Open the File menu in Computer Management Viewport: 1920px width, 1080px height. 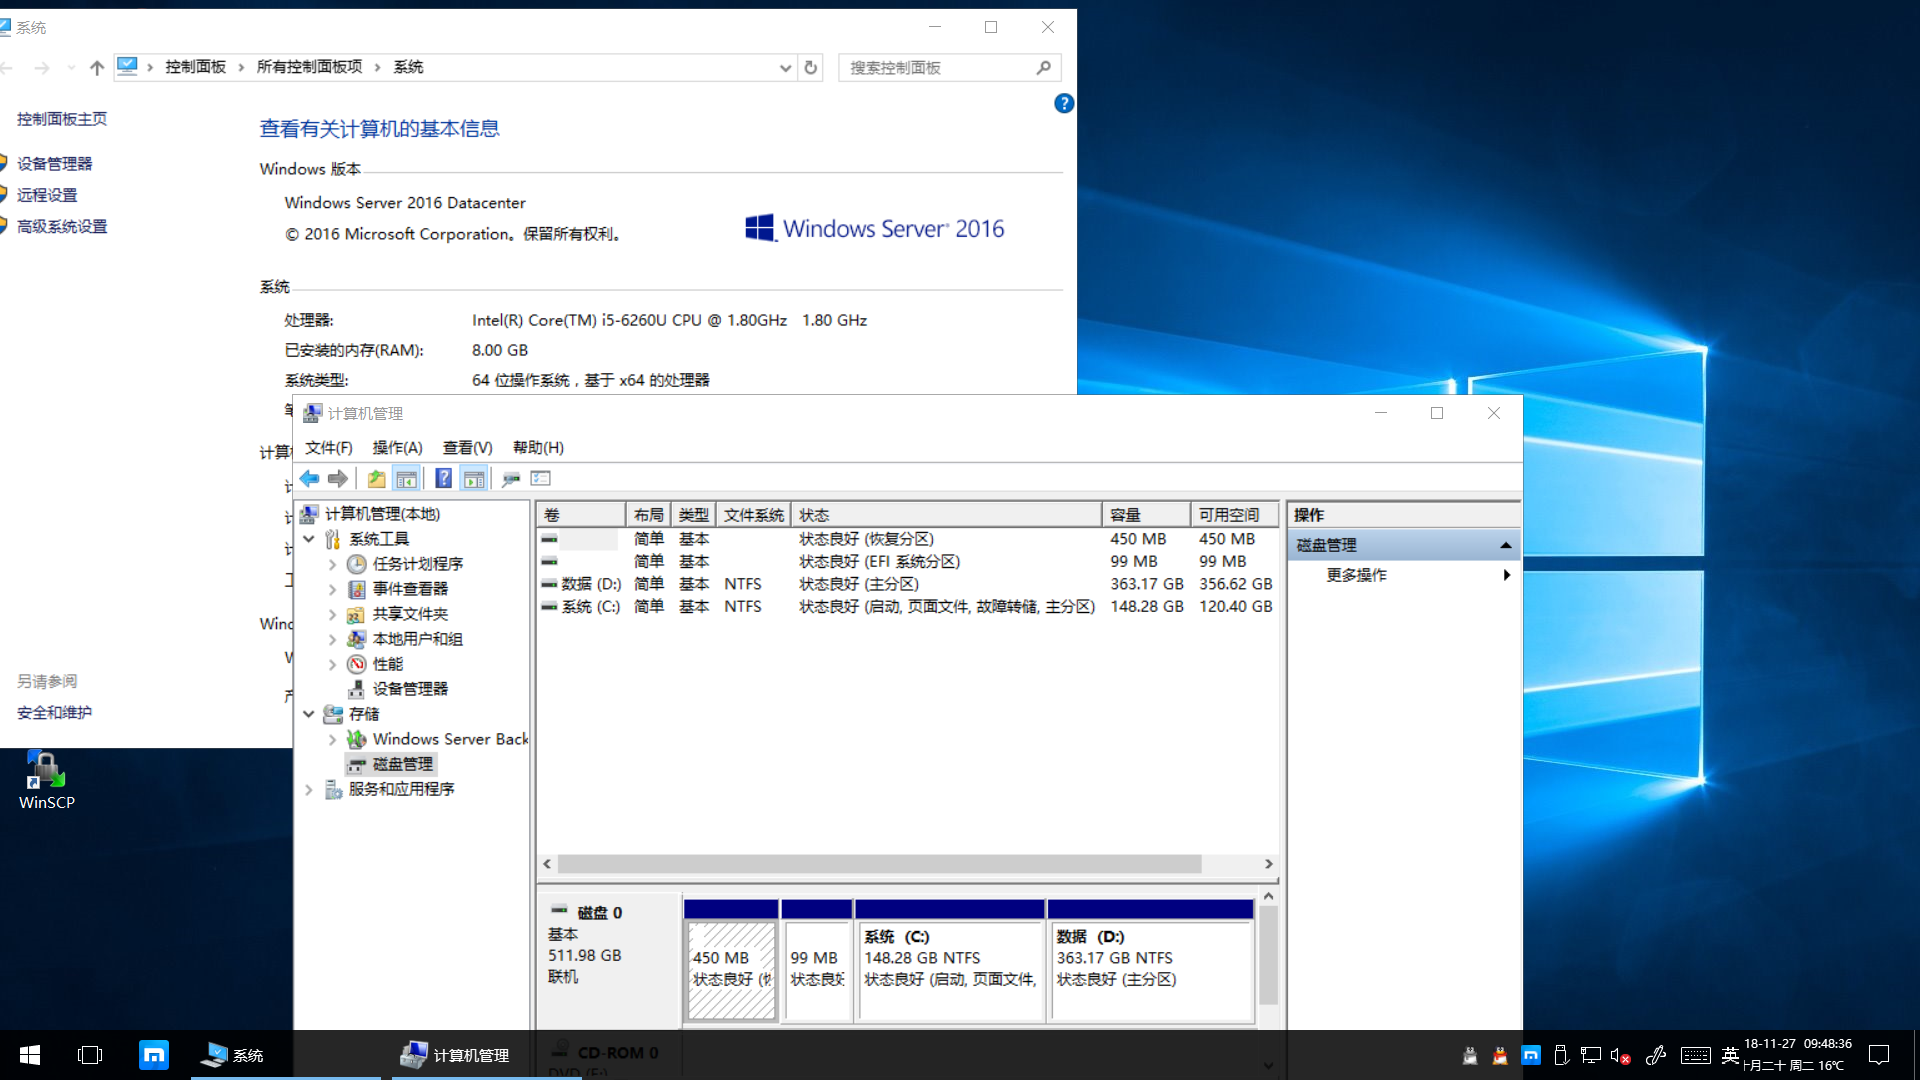point(329,448)
